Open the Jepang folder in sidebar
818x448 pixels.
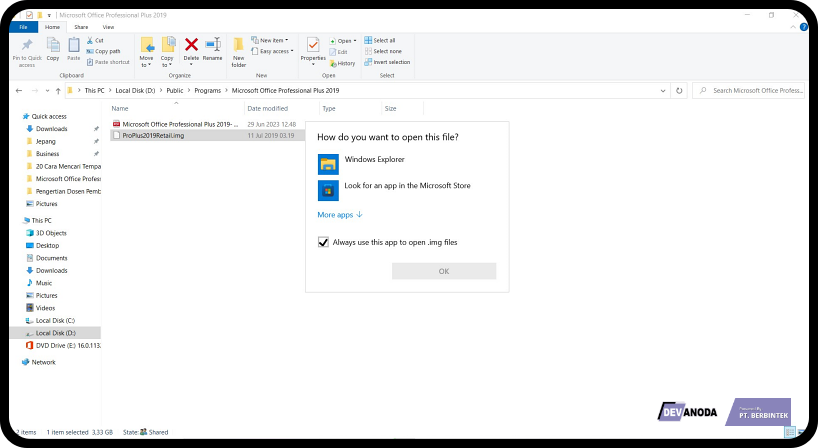[x=45, y=141]
